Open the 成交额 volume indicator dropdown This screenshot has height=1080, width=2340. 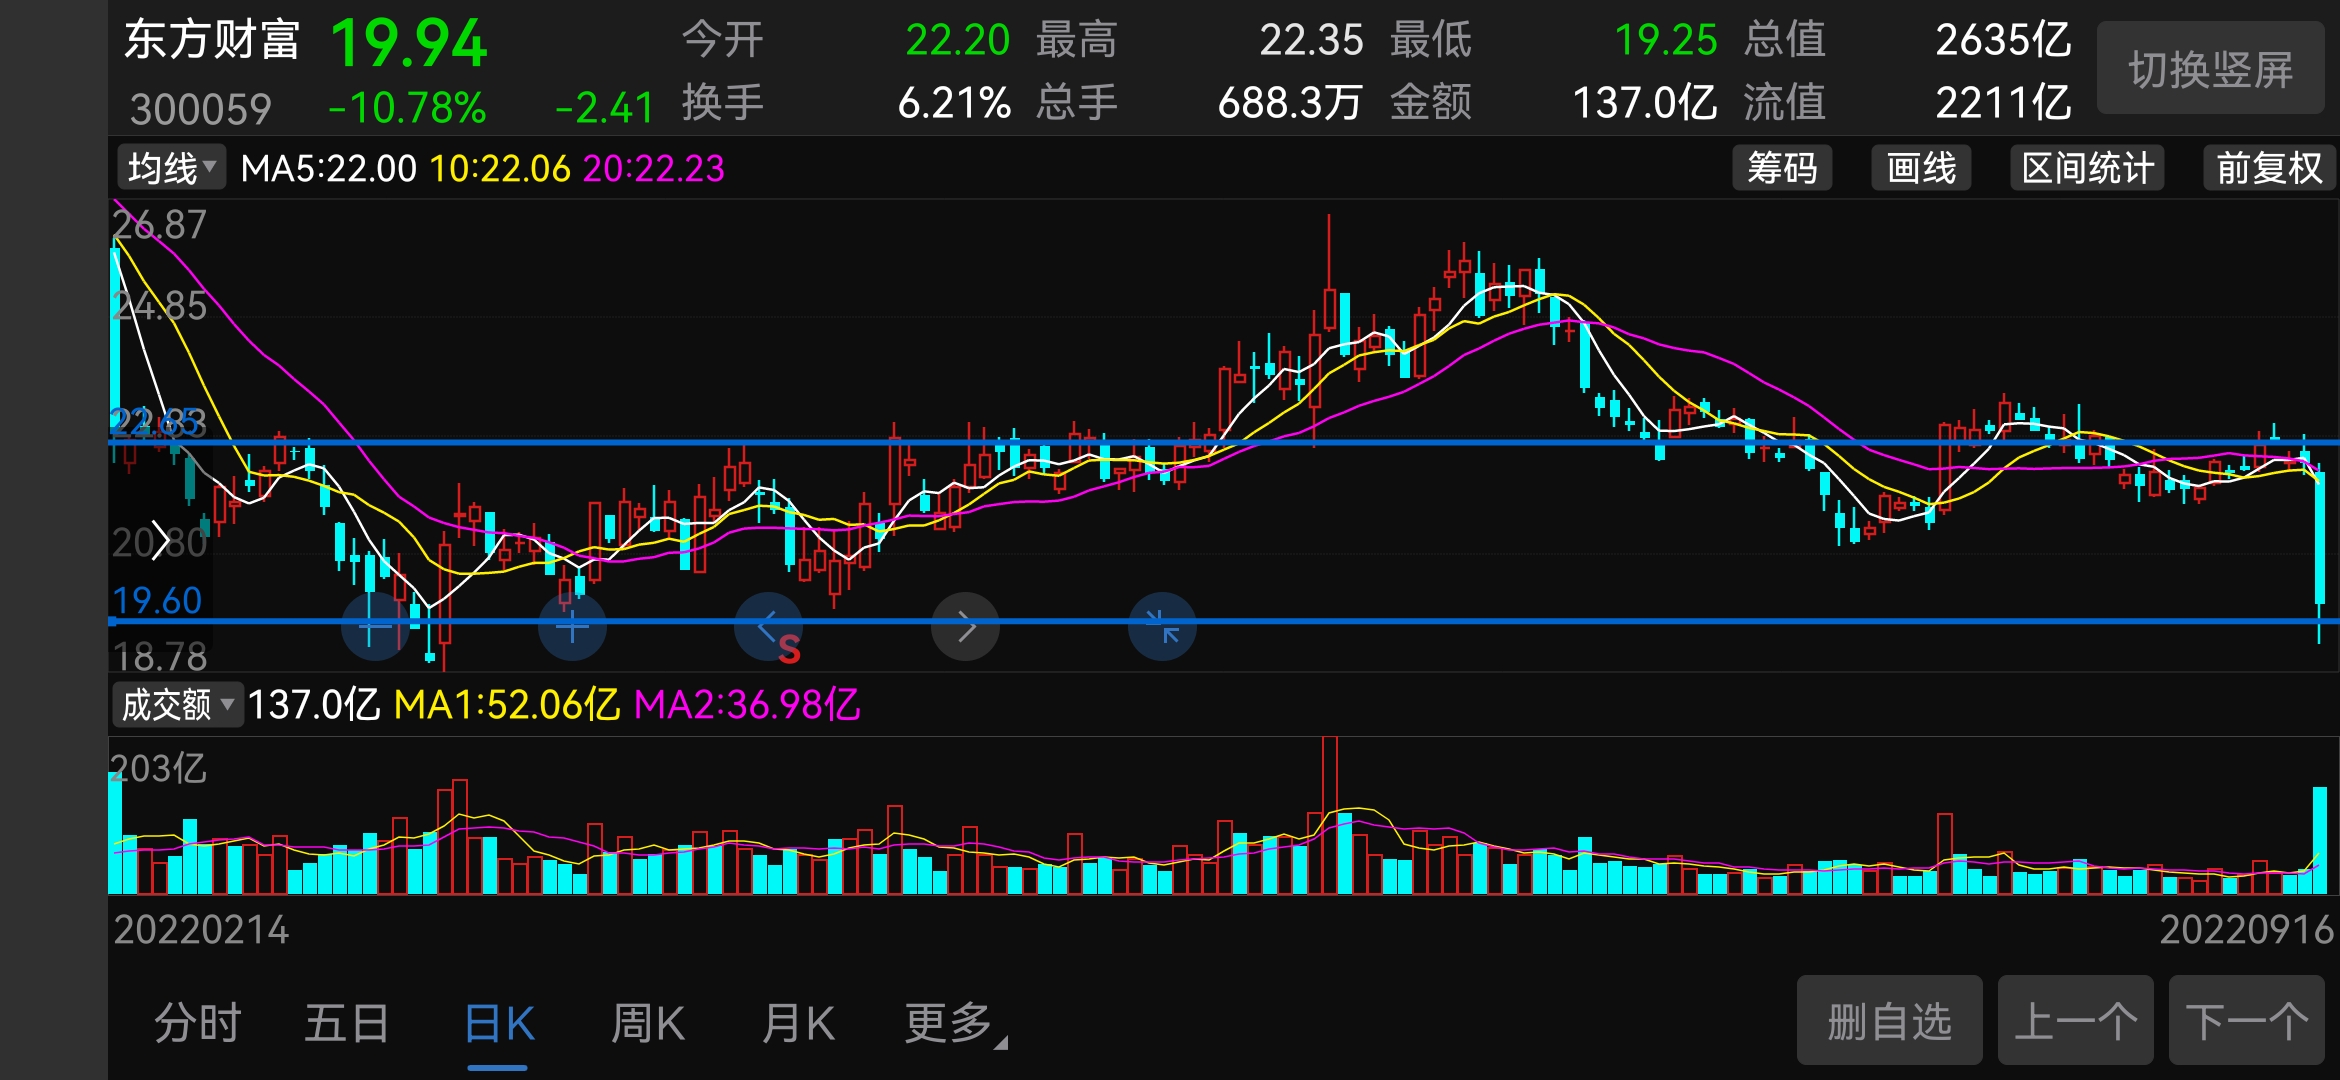point(177,705)
